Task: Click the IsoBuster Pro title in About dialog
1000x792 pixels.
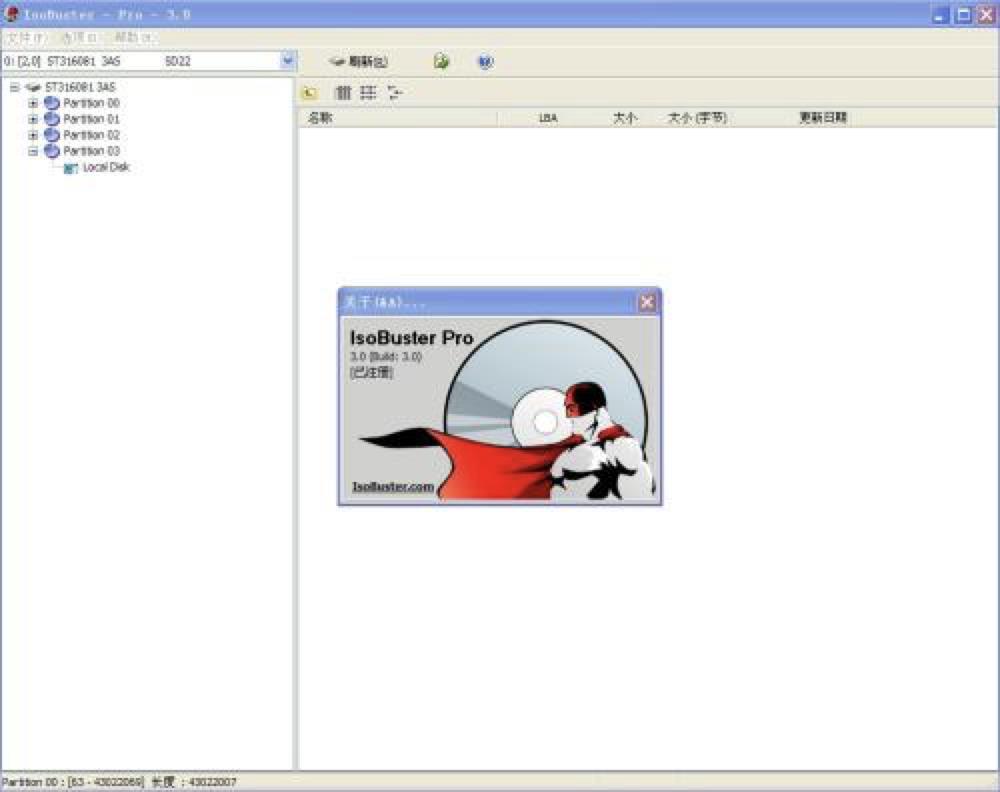Action: click(411, 338)
